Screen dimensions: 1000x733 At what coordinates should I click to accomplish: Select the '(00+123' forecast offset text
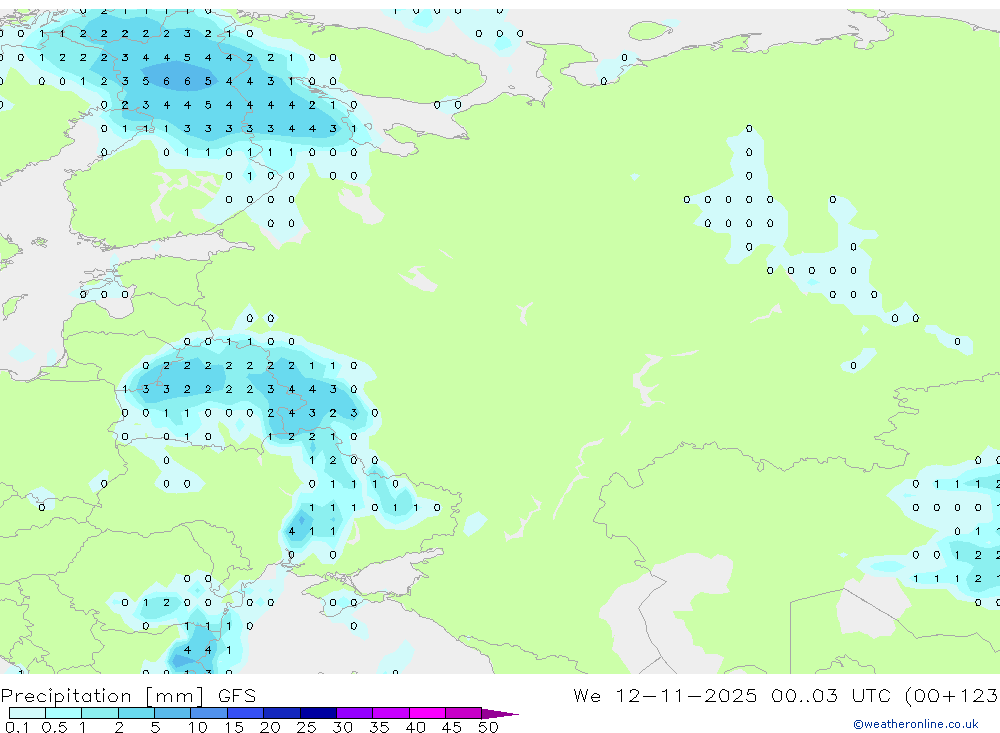(x=952, y=695)
